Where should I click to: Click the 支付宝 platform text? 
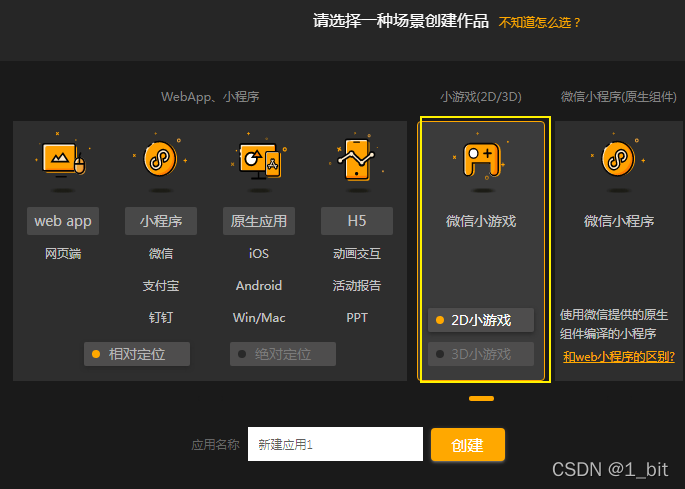(161, 286)
